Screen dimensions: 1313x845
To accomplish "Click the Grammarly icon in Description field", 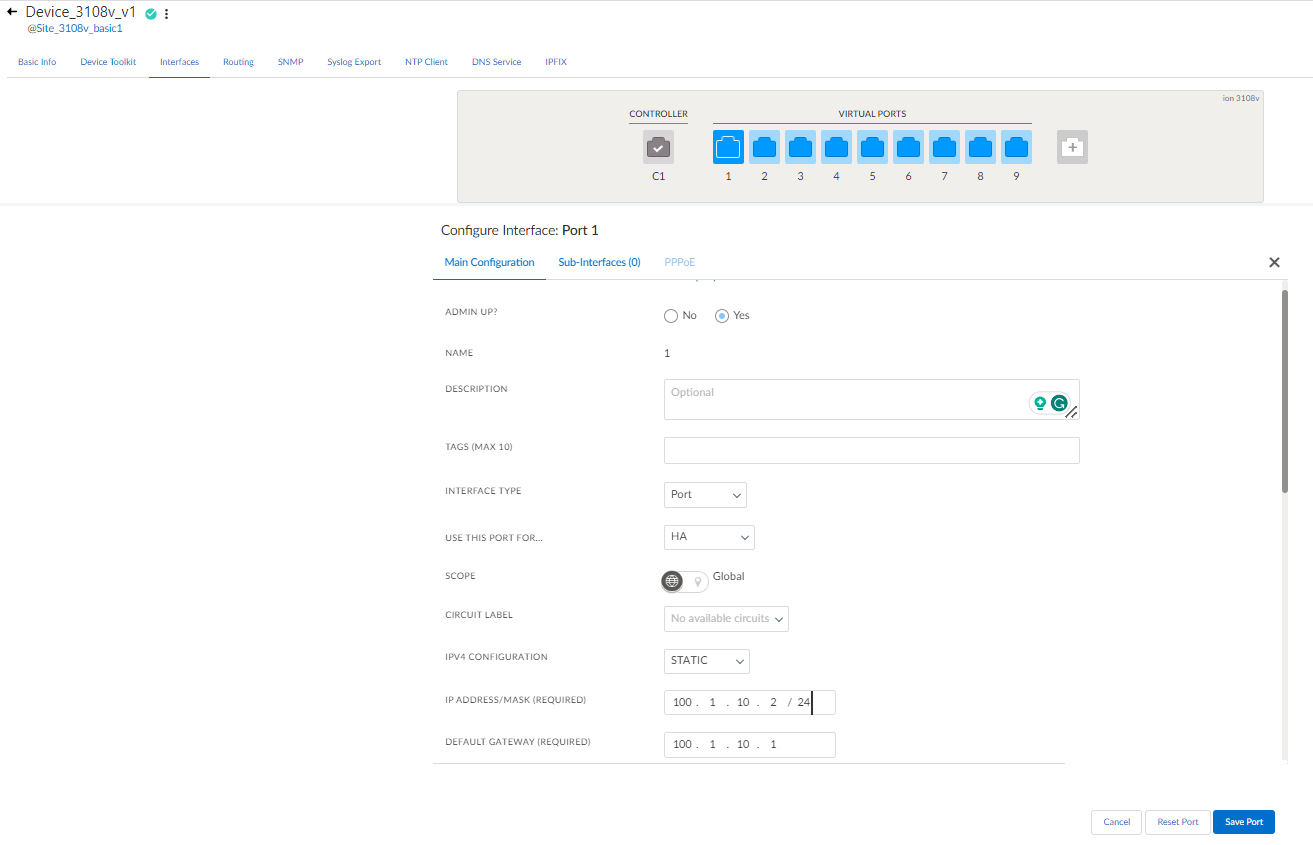I will coord(1059,403).
